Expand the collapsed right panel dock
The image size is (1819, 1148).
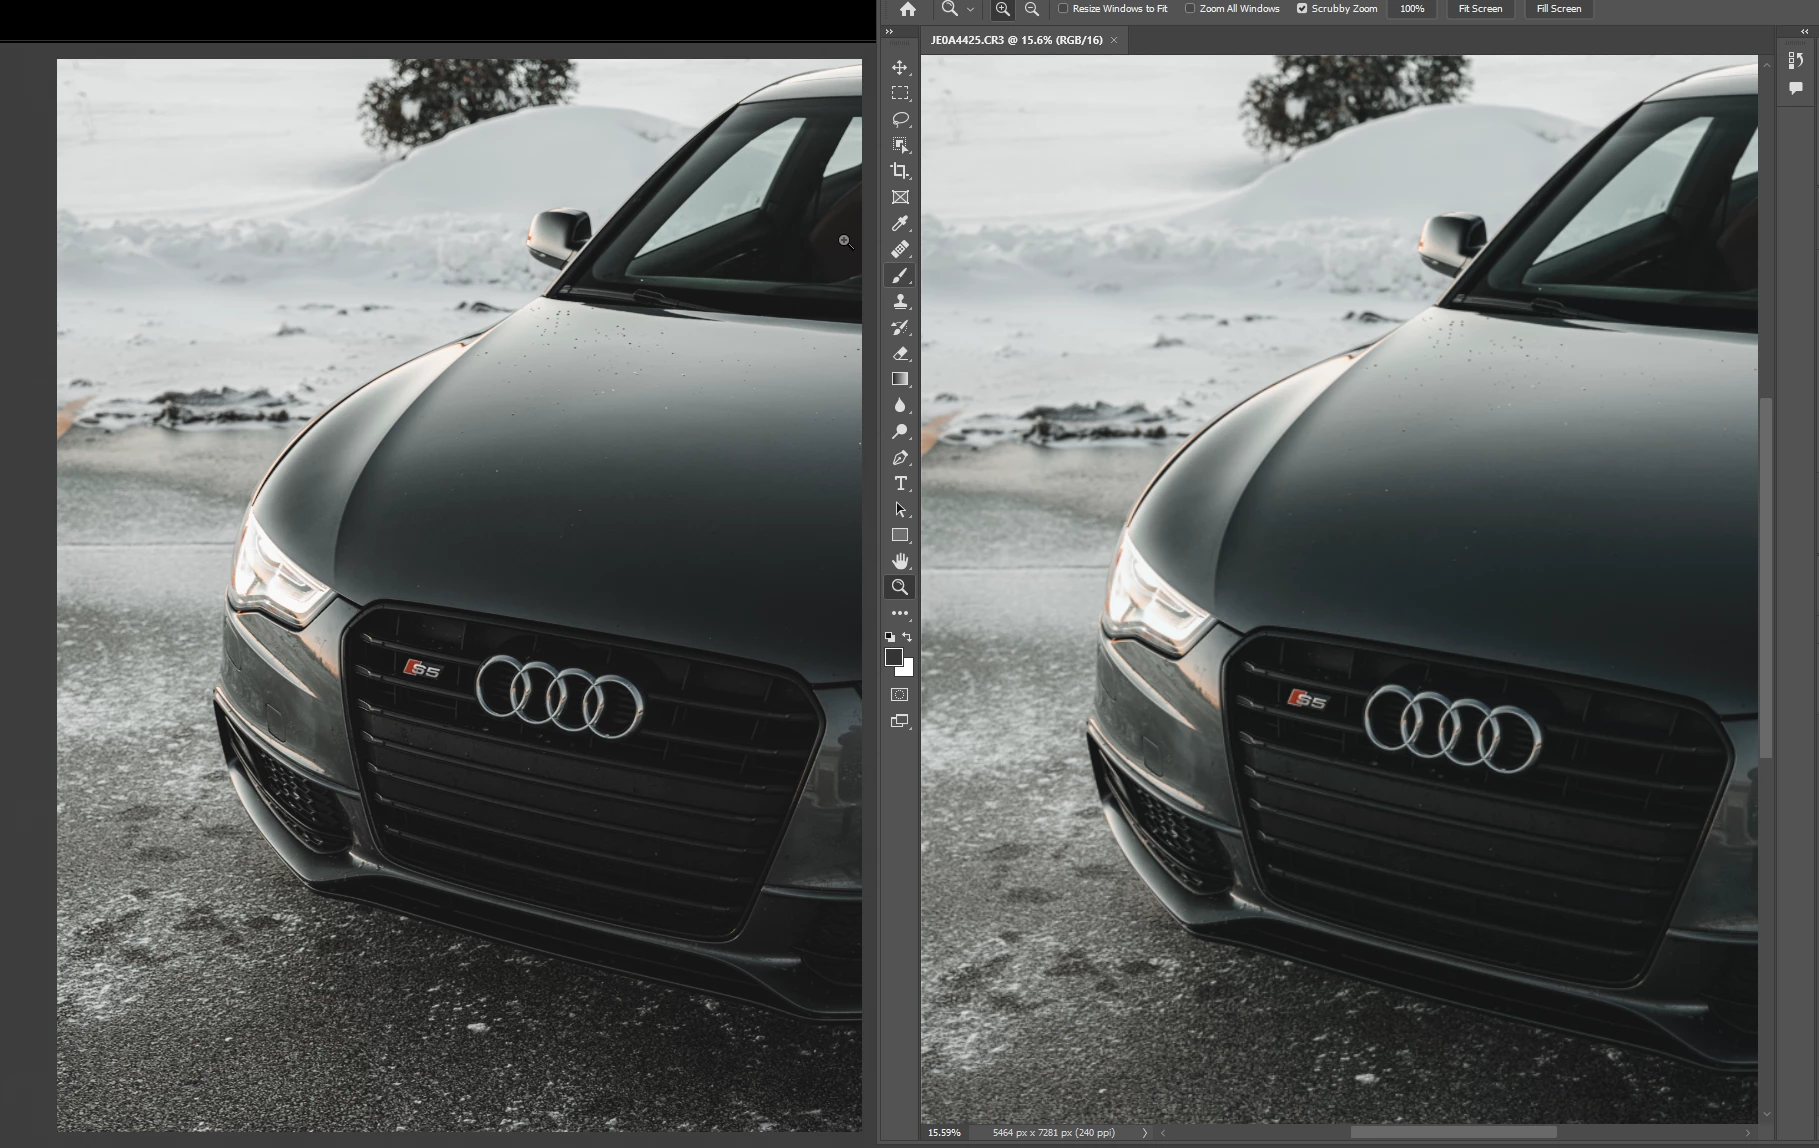click(x=1804, y=32)
